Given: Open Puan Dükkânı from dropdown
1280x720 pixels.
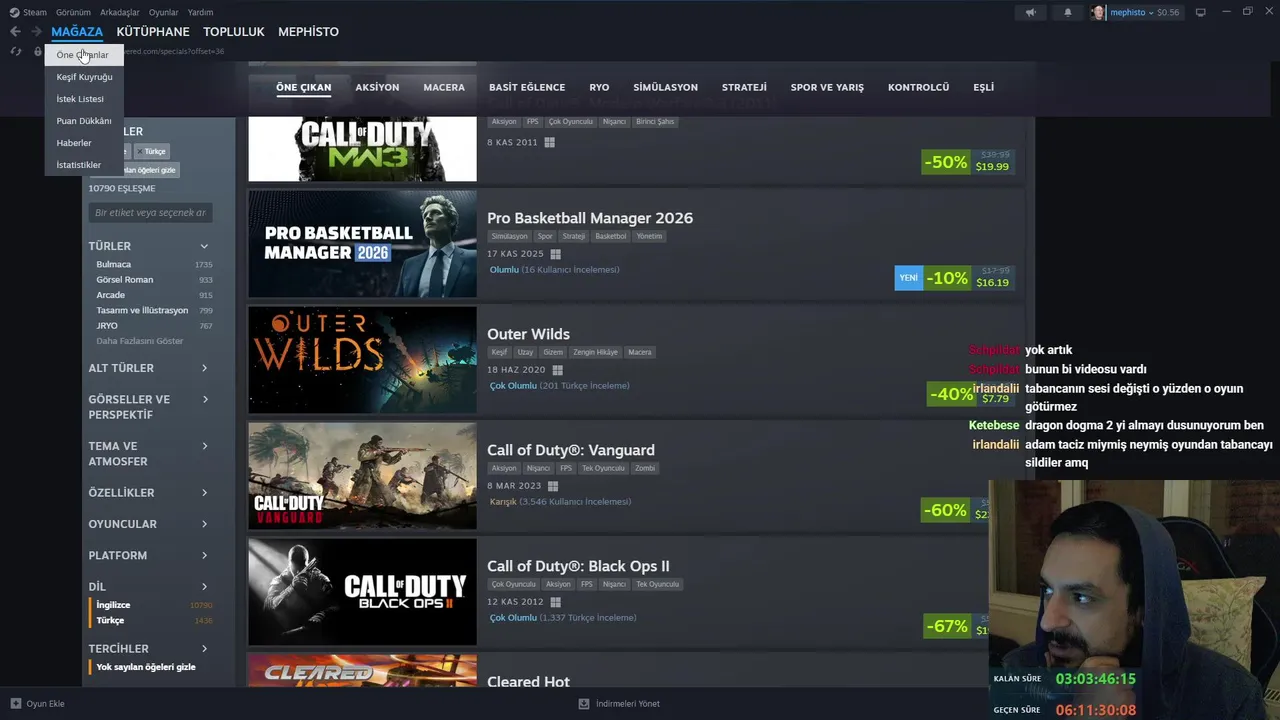Looking at the screenshot, I should pyautogui.click(x=84, y=121).
